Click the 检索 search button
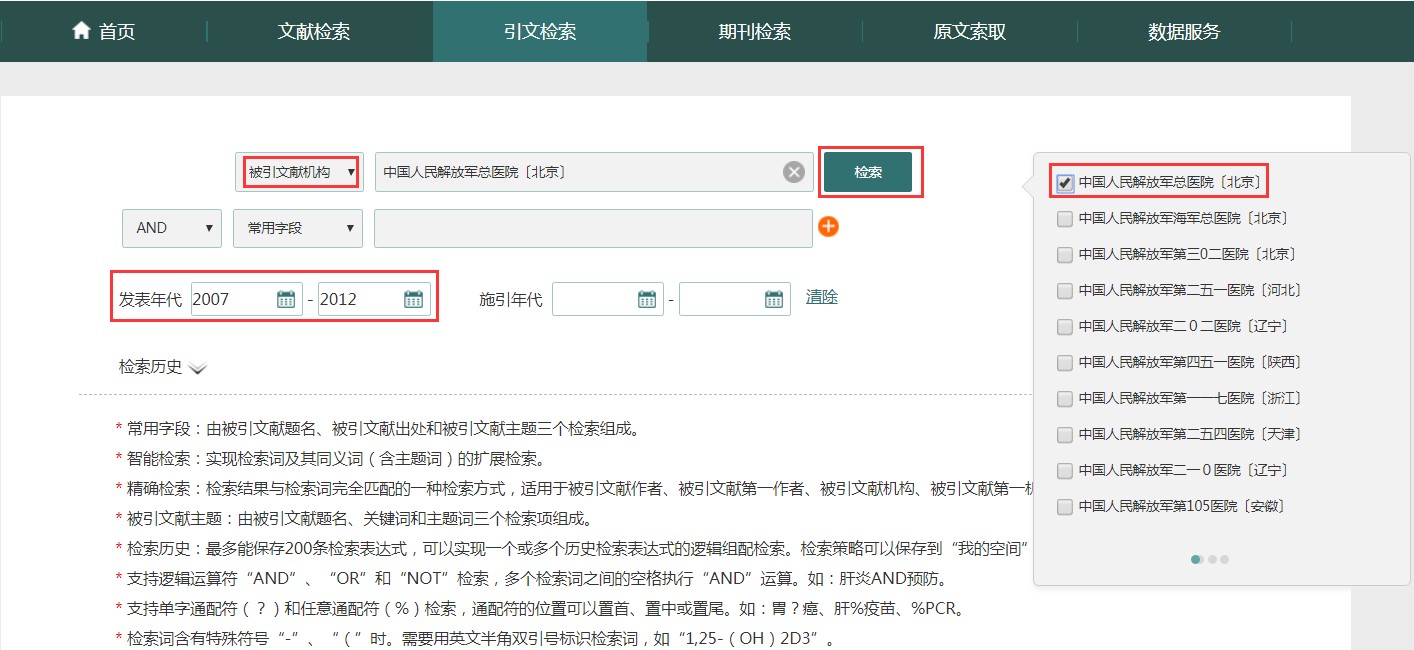The width and height of the screenshot is (1414, 650). tap(868, 172)
